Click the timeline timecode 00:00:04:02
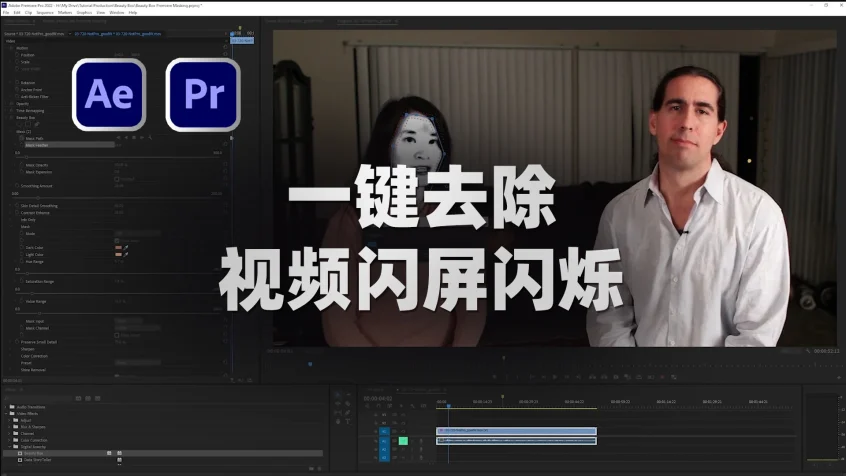The image size is (846, 476). tap(378, 398)
